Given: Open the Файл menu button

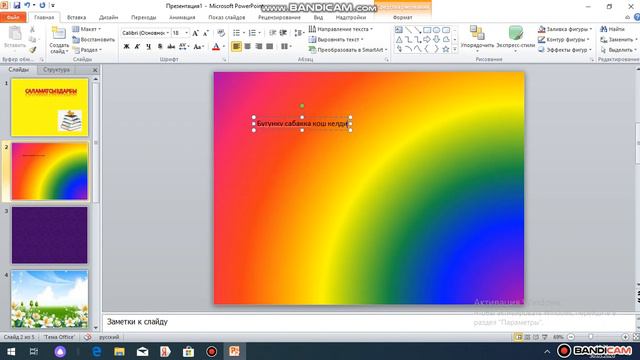Looking at the screenshot, I should click(13, 18).
